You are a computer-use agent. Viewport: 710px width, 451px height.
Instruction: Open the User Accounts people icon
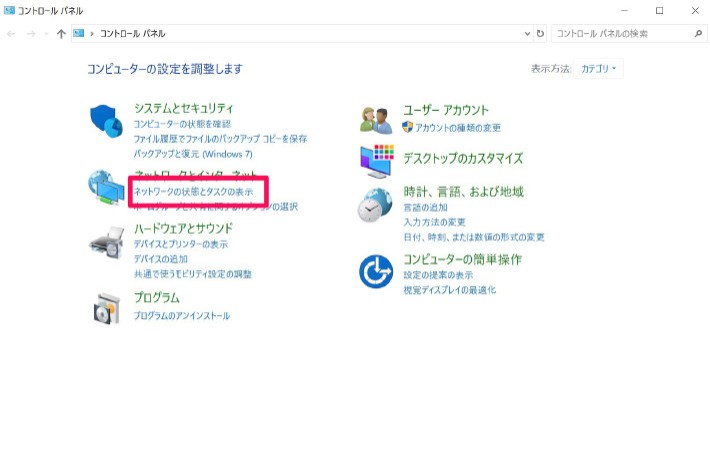coord(376,120)
